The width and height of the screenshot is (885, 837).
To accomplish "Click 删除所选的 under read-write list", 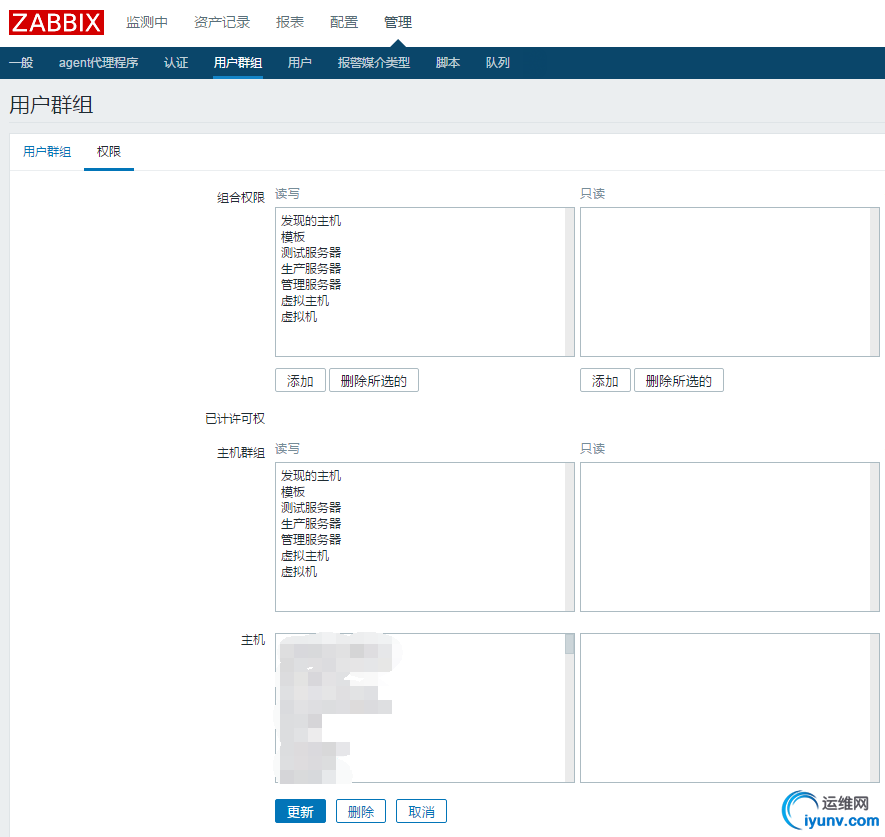I will coord(374,381).
